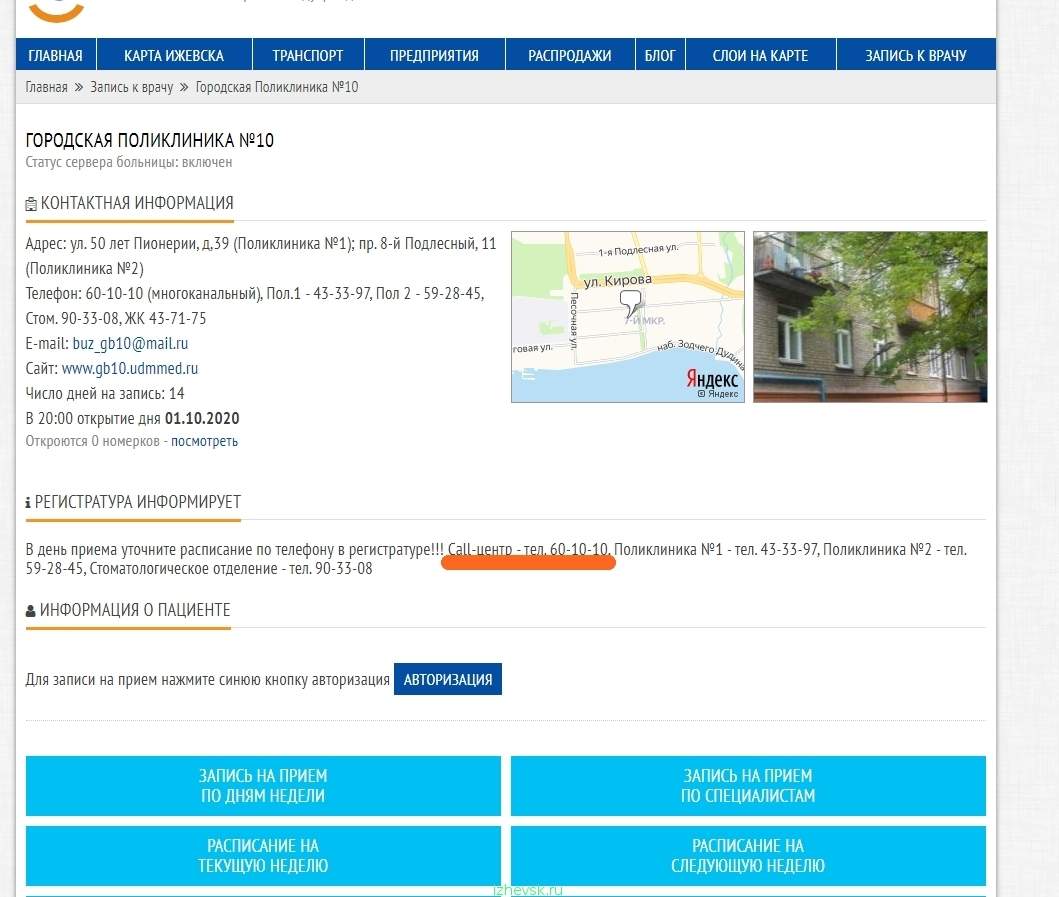
Task: Click the orange site logo
Action: click(x=56, y=10)
